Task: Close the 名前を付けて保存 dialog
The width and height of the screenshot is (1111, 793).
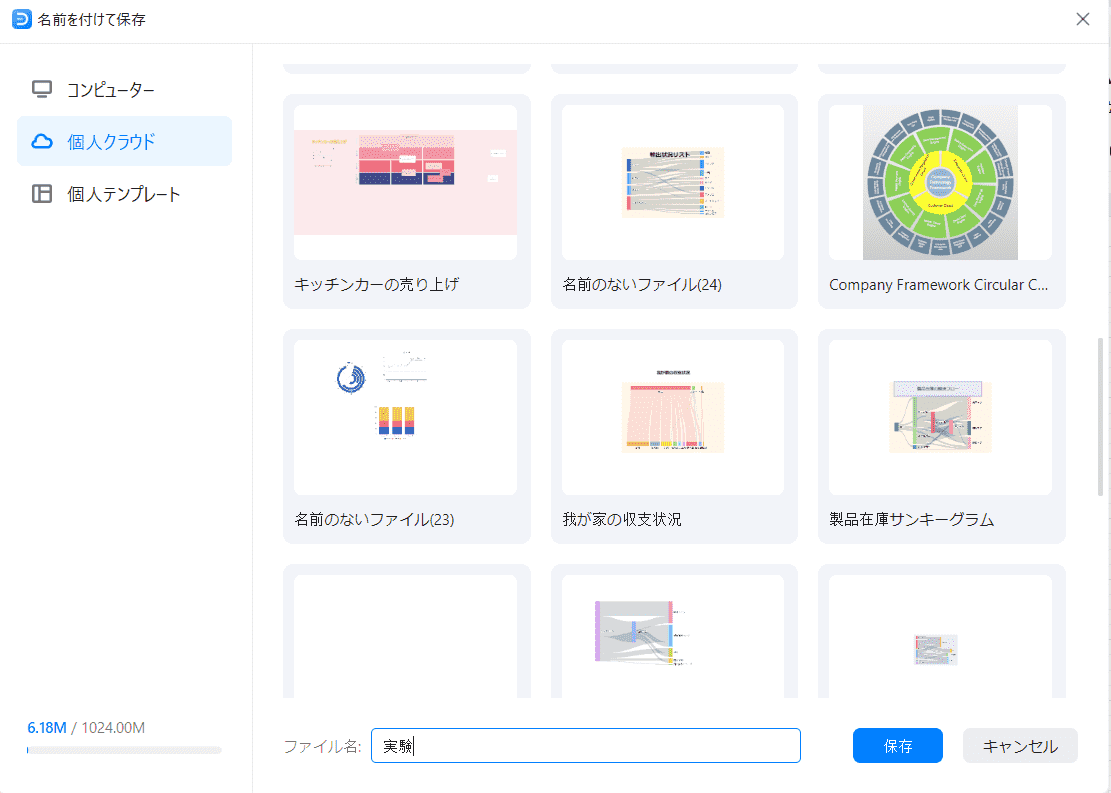Action: 1083,19
